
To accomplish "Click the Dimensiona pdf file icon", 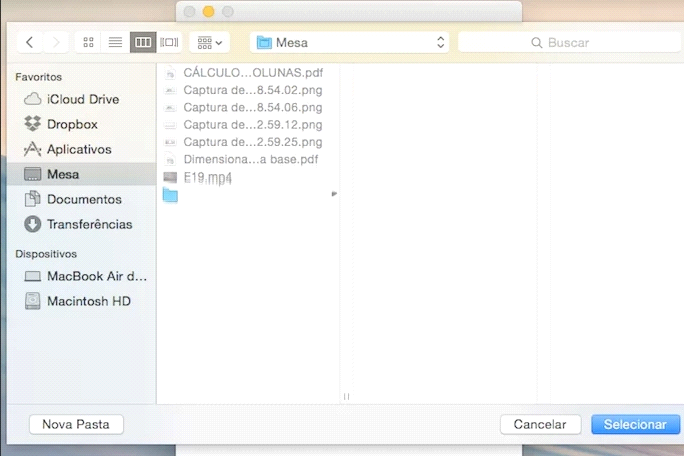I will [x=170, y=159].
